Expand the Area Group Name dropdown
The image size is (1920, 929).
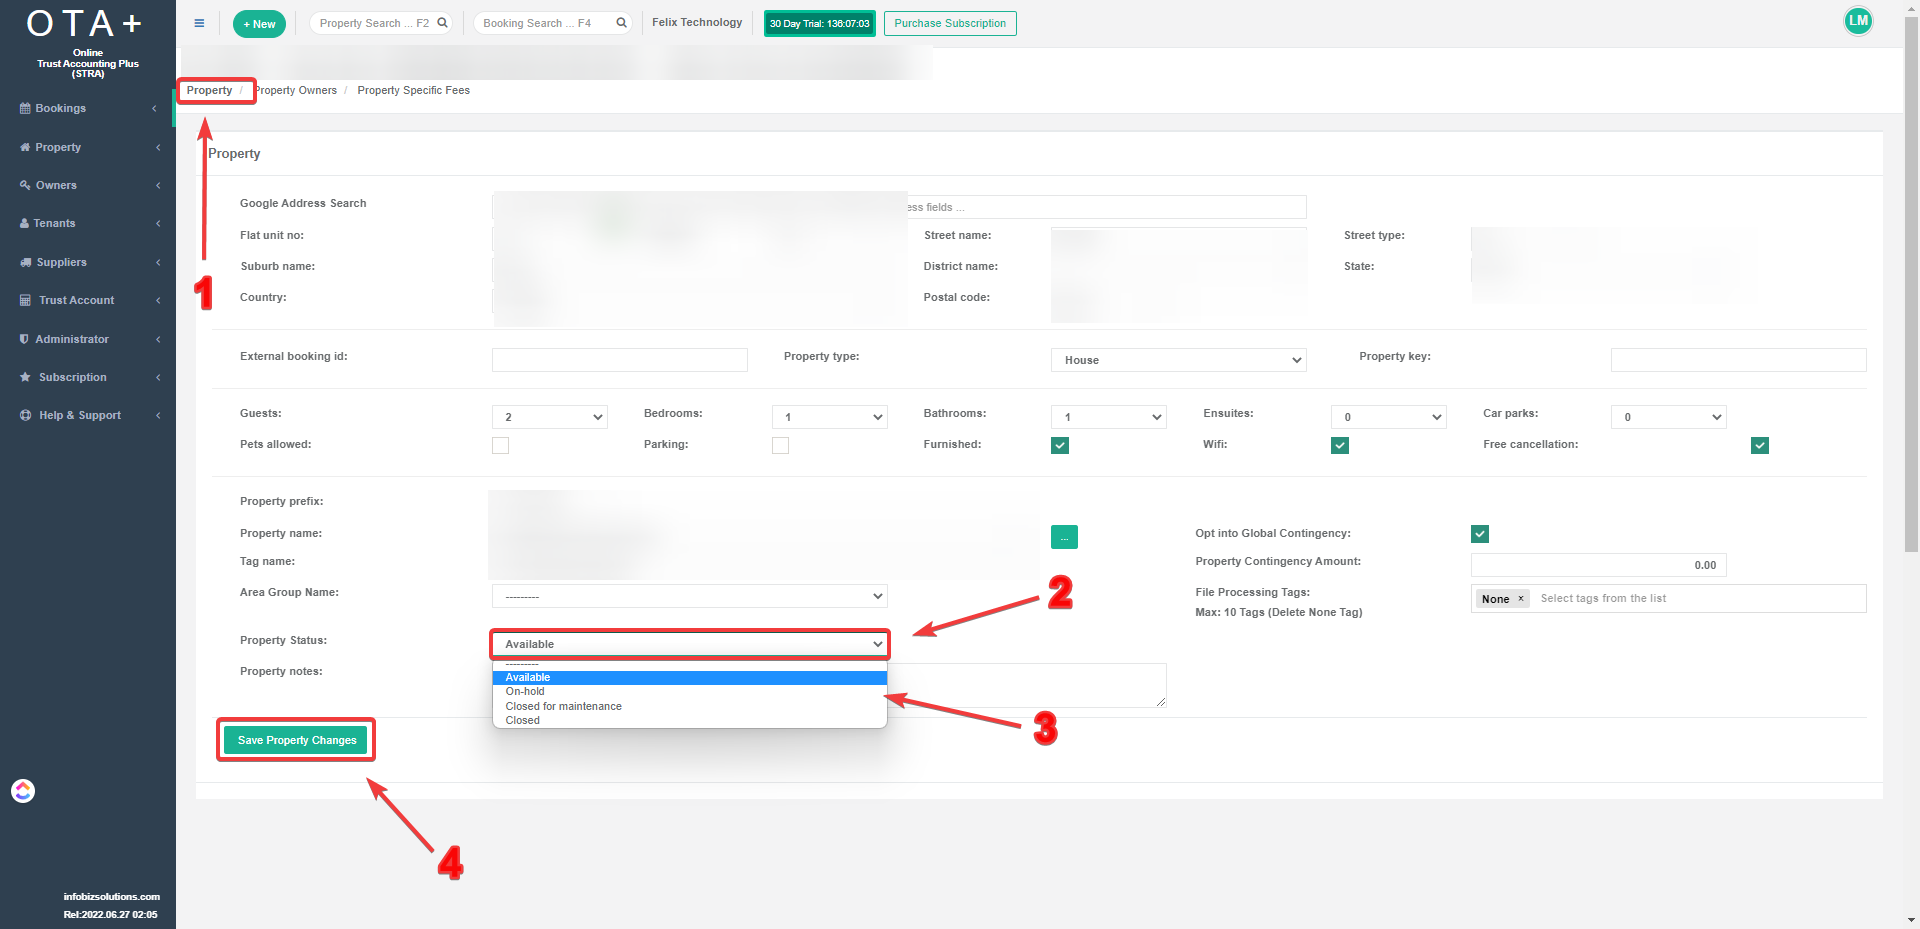[x=689, y=597]
